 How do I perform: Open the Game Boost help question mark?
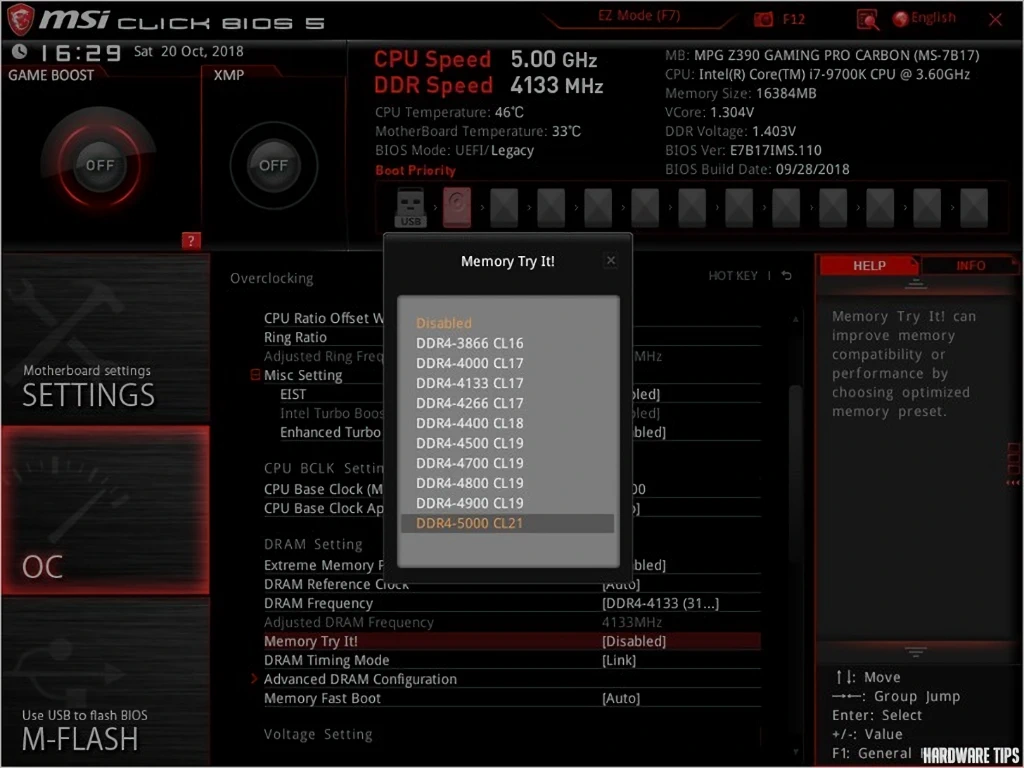pos(191,241)
